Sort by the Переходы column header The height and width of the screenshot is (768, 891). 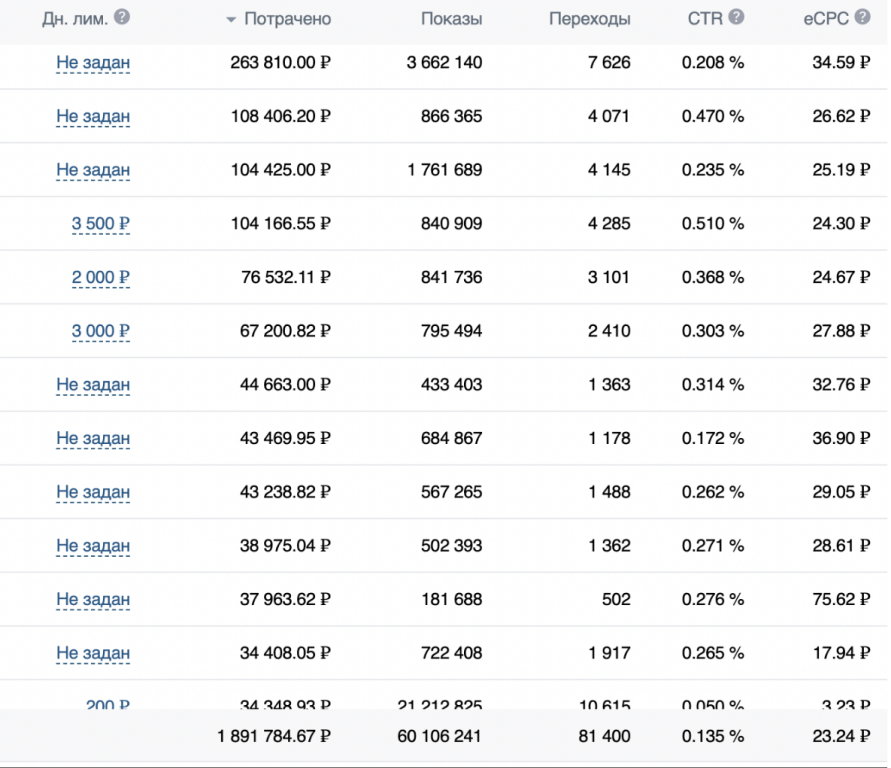589,19
